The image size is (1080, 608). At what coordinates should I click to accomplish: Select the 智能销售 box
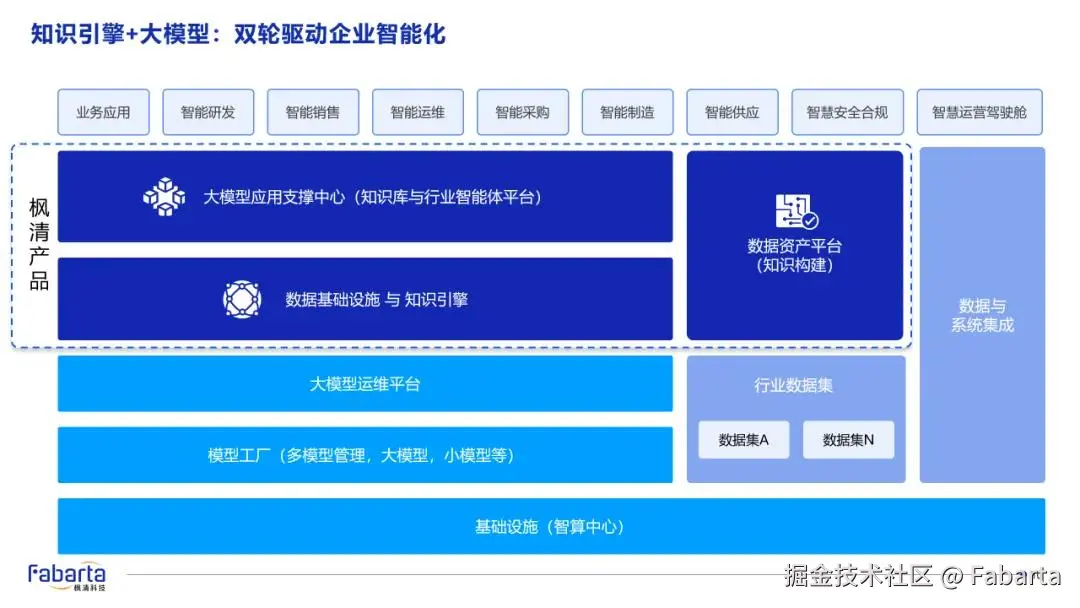pyautogui.click(x=313, y=112)
